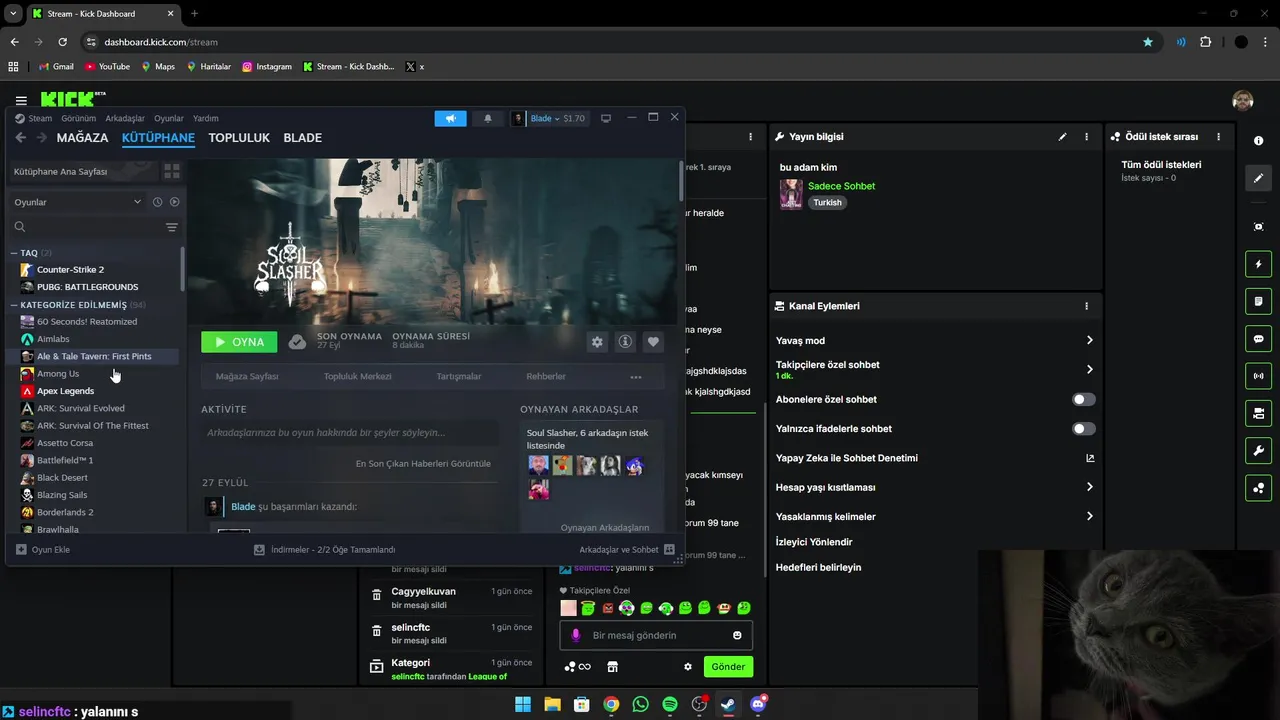This screenshot has width=1280, height=720.
Task: Switch Steam to Big Picture monitor icon
Action: 605,118
